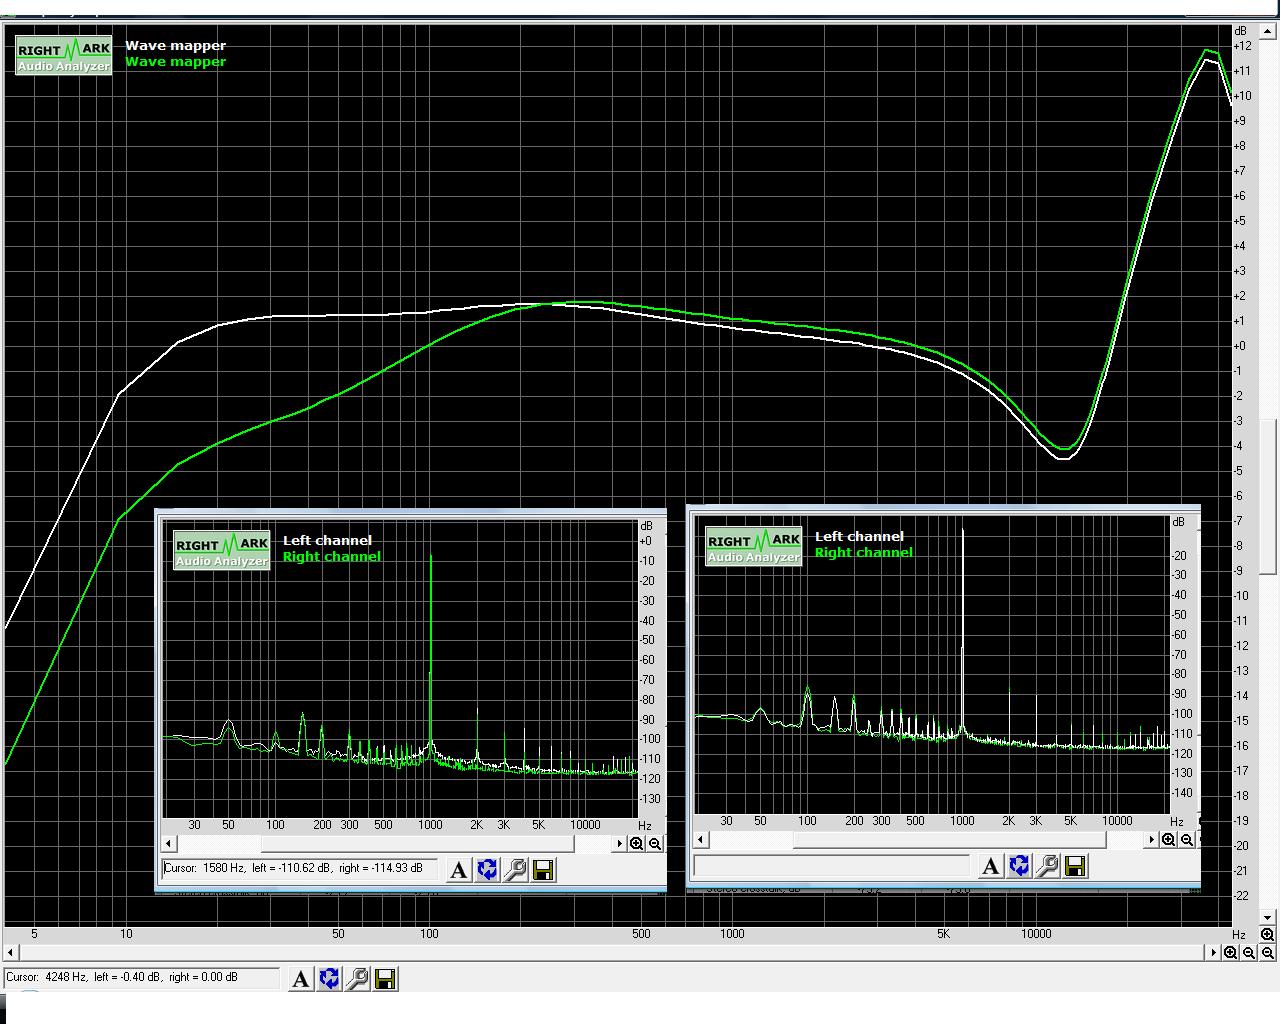Viewport: 1280px width, 1024px height.
Task: Click the swap colors icon beside Cursor 4248 Hz
Action: [x=329, y=979]
